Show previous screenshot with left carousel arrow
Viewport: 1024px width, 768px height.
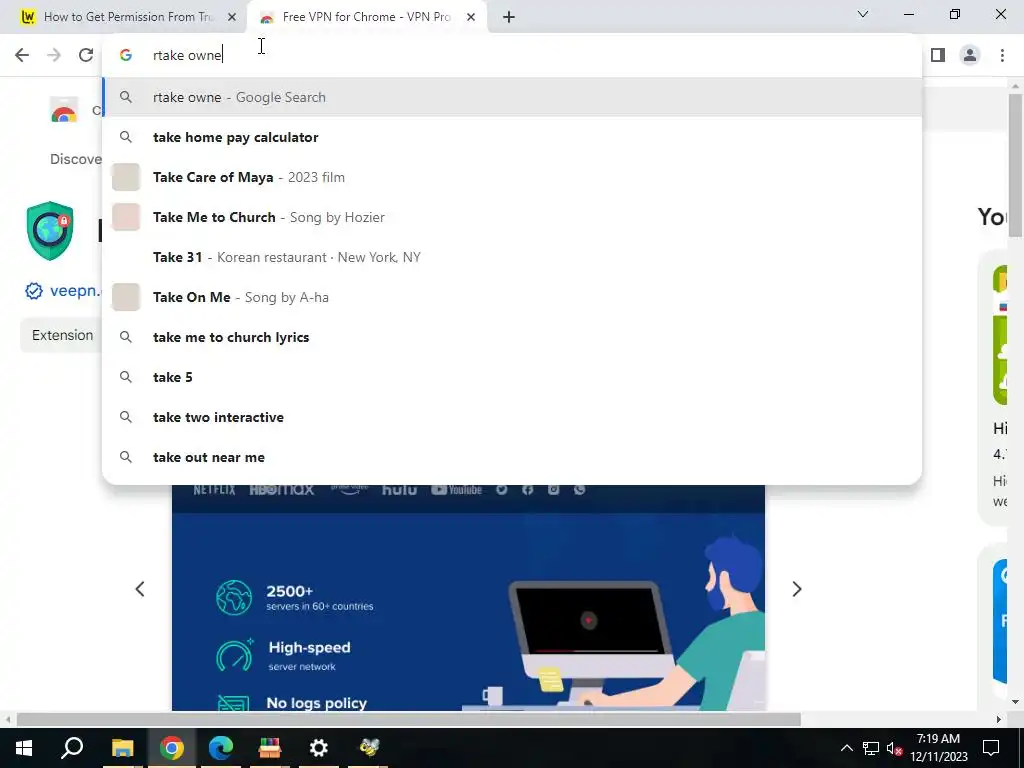coord(140,589)
